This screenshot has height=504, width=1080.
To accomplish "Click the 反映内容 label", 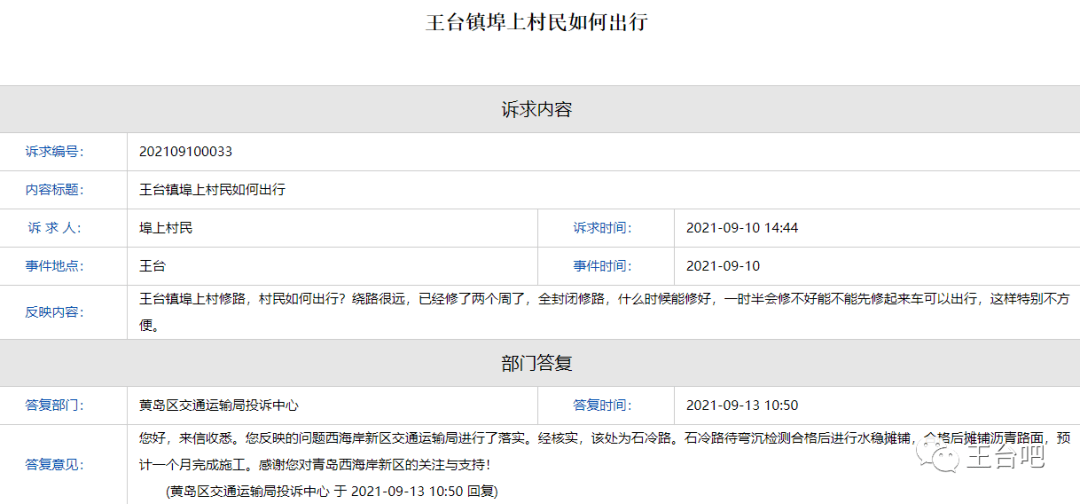I will pyautogui.click(x=54, y=313).
